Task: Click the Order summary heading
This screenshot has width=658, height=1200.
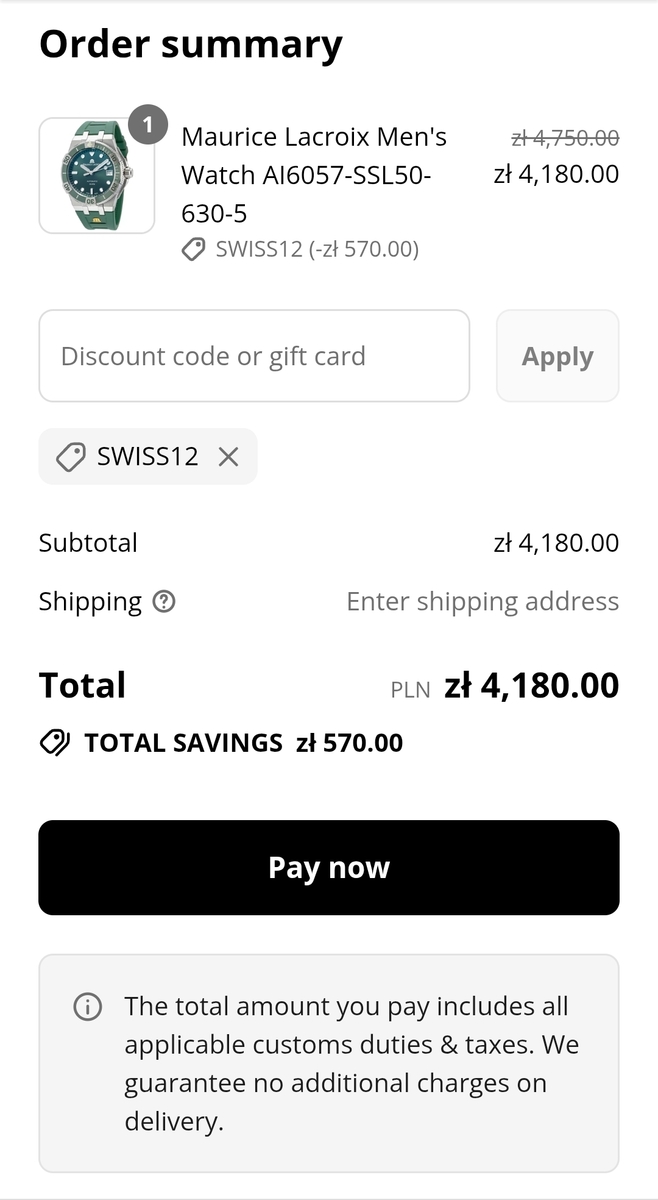Action: tap(191, 44)
